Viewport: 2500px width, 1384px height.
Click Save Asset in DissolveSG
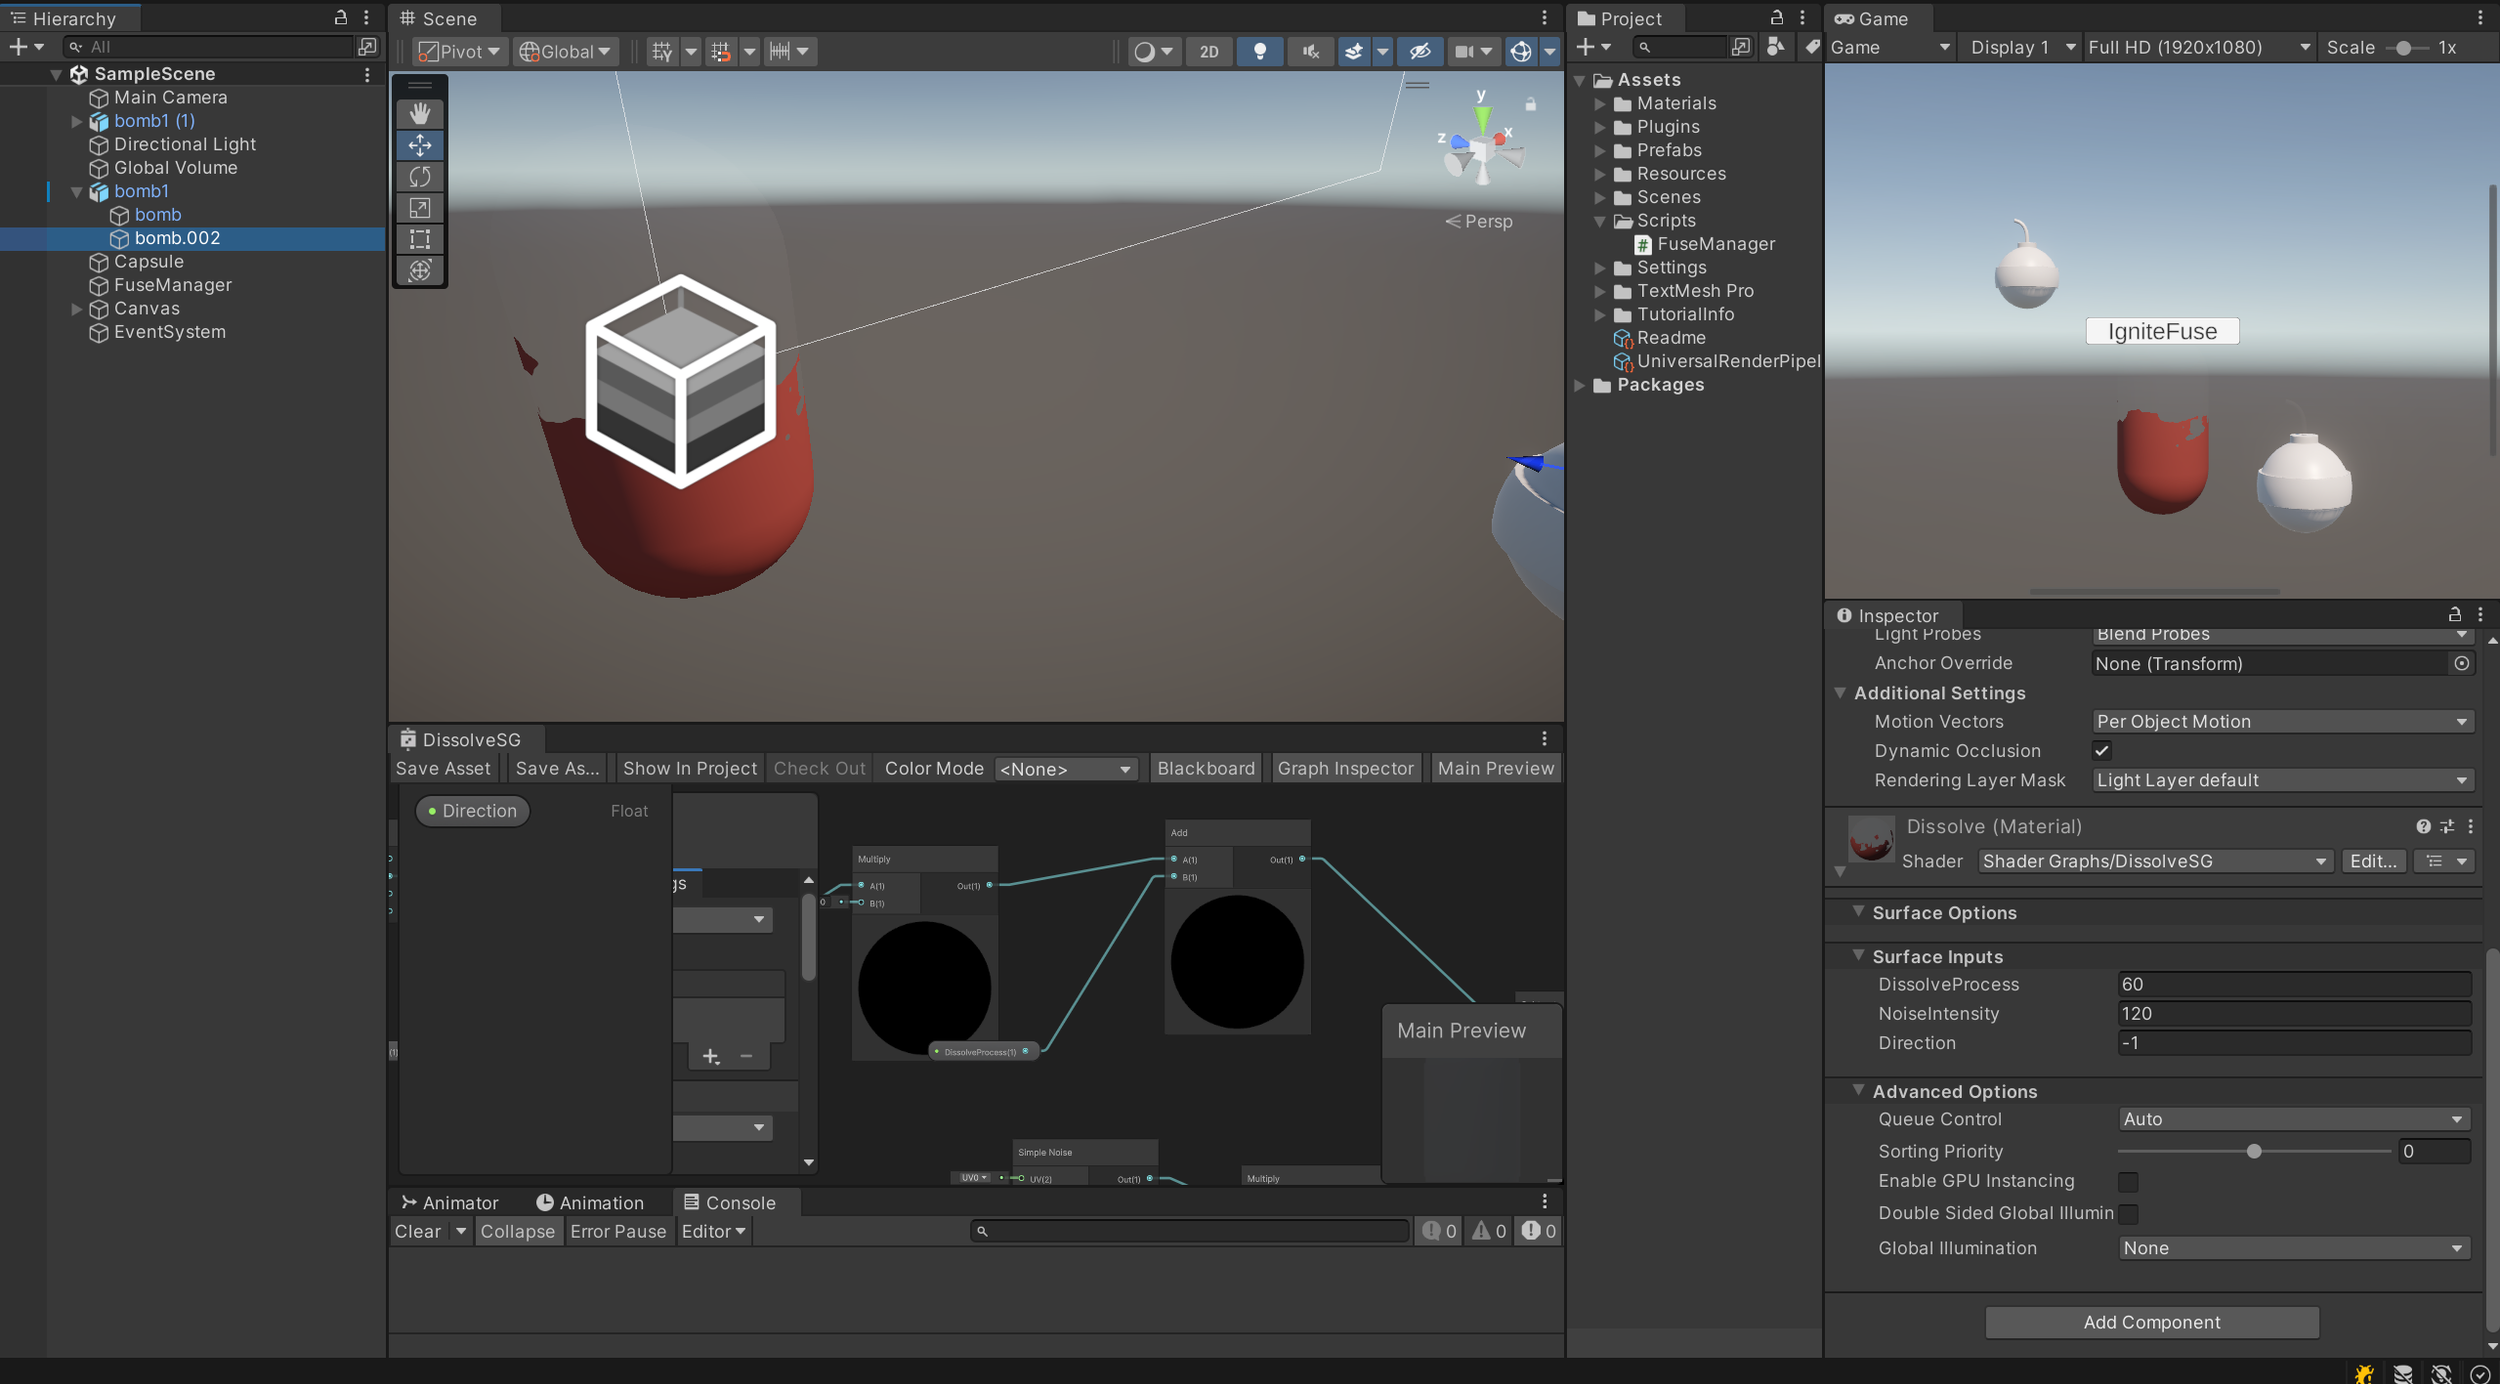[443, 768]
